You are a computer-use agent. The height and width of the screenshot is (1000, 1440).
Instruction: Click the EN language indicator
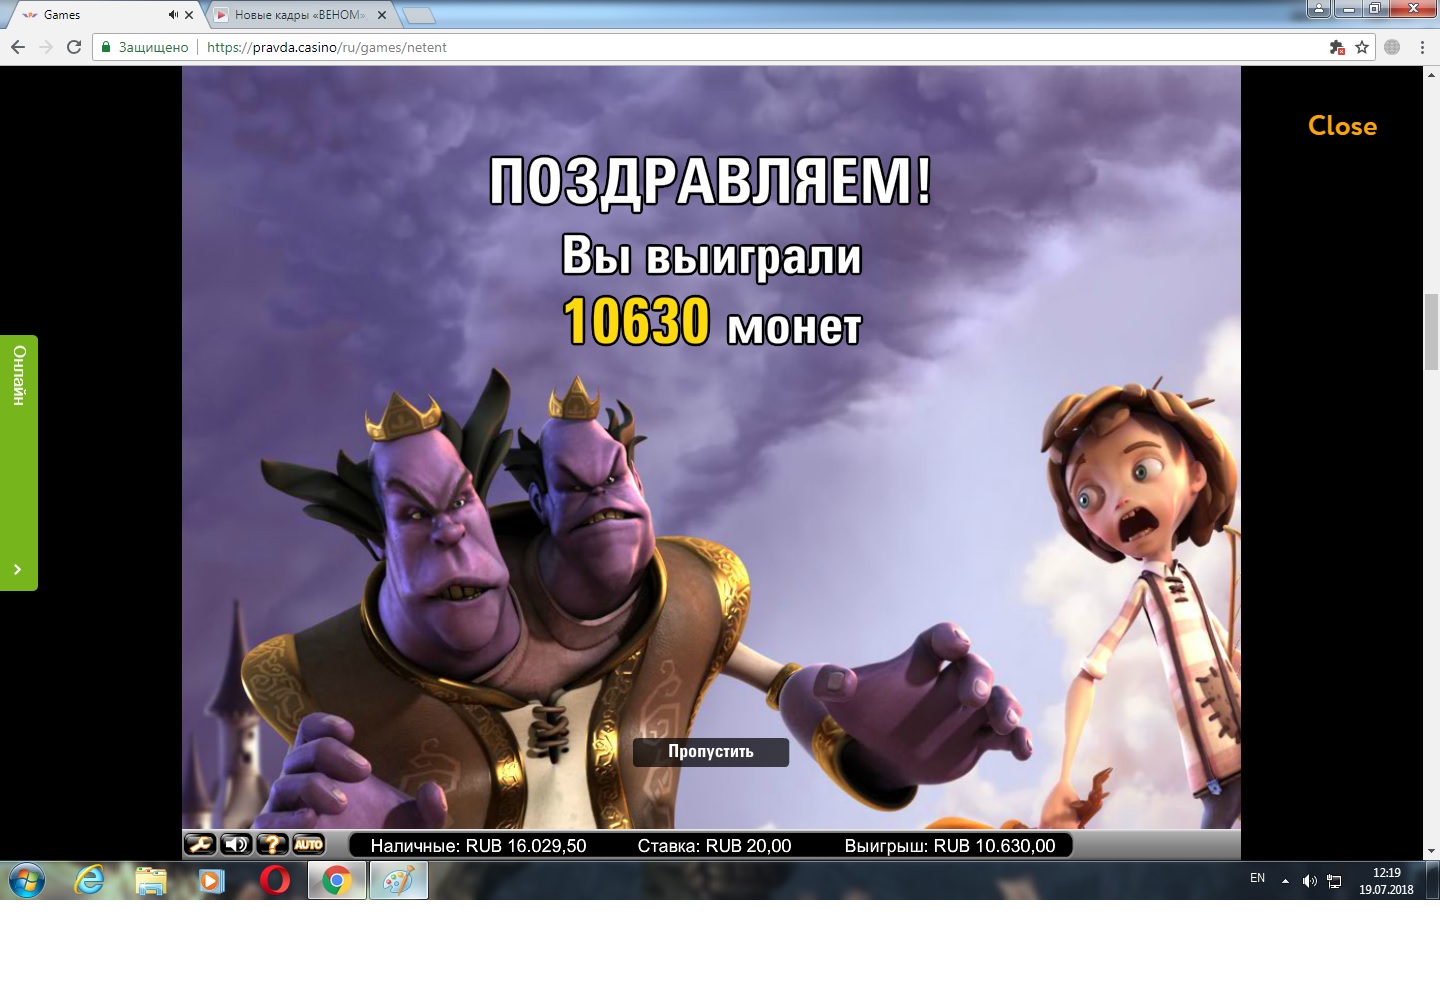1257,878
